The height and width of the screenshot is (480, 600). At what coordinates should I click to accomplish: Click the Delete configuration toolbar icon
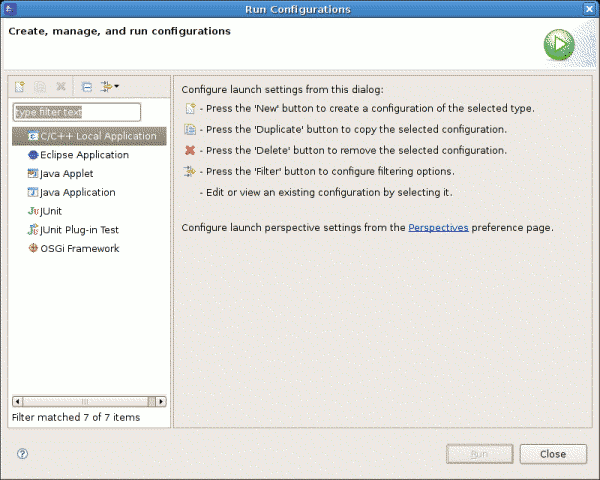[x=61, y=87]
